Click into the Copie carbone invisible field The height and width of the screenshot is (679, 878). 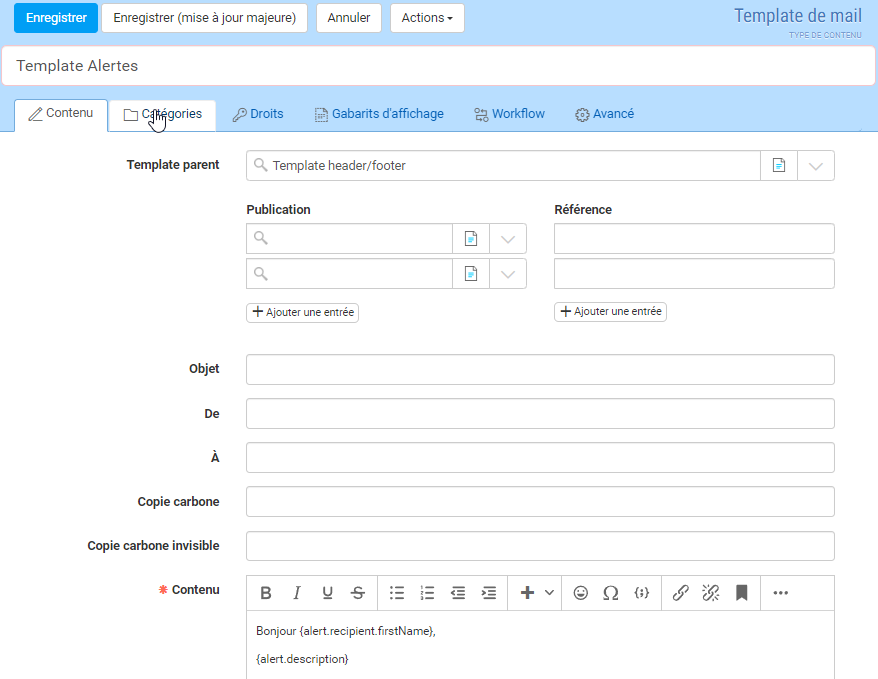pyautogui.click(x=540, y=546)
